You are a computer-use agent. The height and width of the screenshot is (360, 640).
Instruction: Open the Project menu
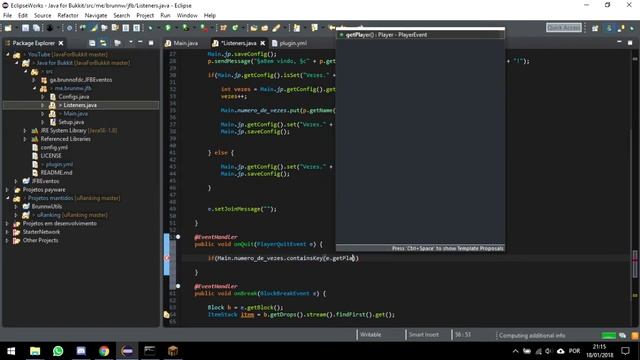pyautogui.click(x=145, y=16)
